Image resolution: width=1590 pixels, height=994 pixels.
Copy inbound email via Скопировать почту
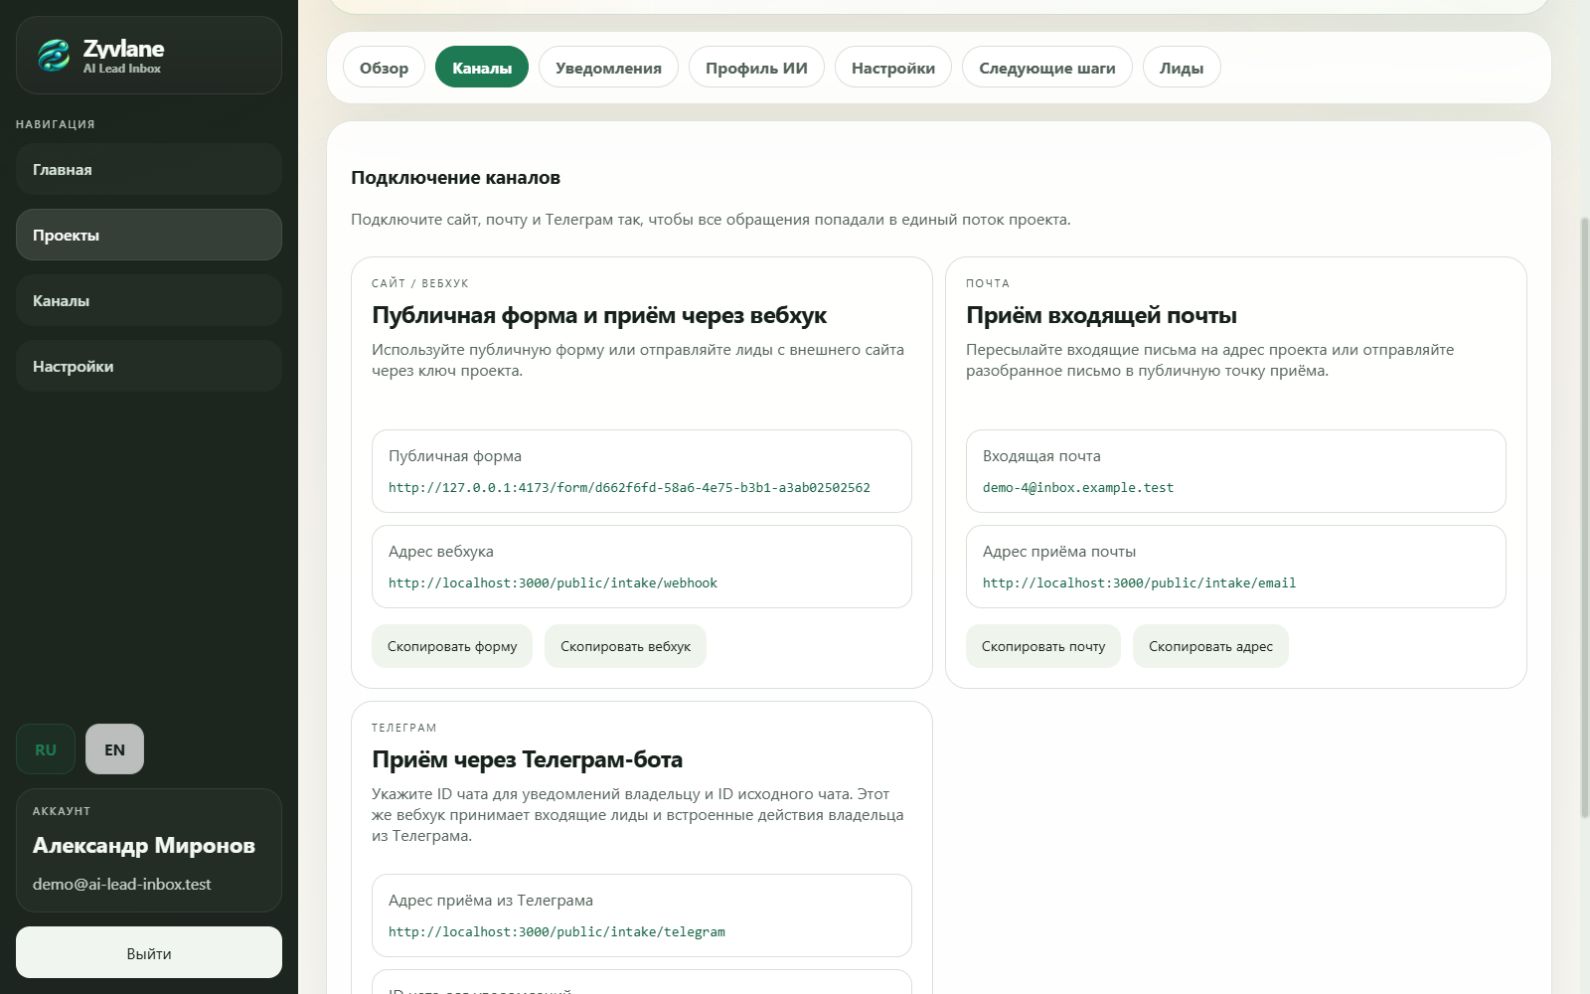(1043, 646)
